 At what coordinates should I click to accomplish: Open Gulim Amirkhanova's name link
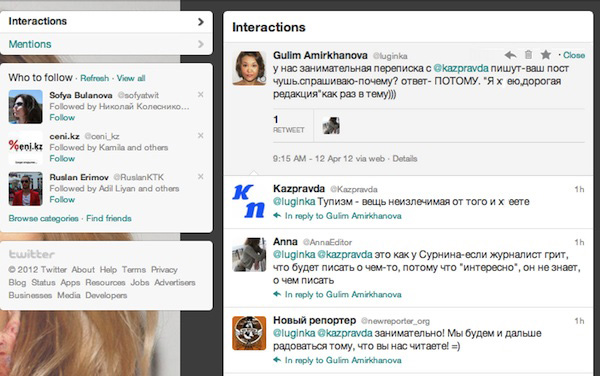coord(320,55)
